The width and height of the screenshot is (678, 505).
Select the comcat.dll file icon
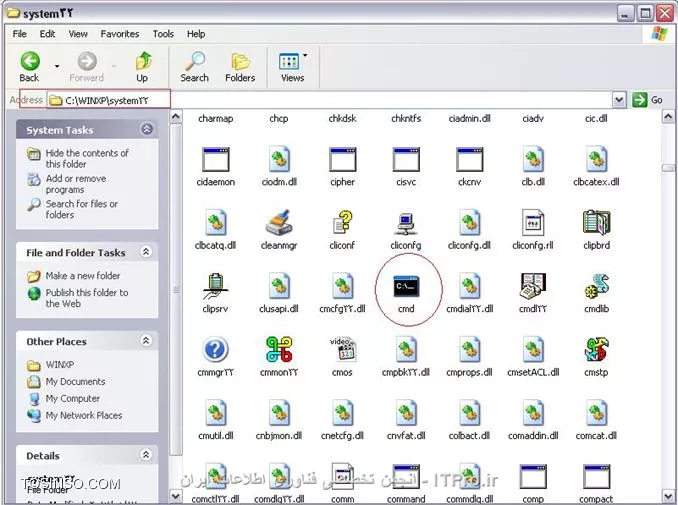[x=597, y=413]
